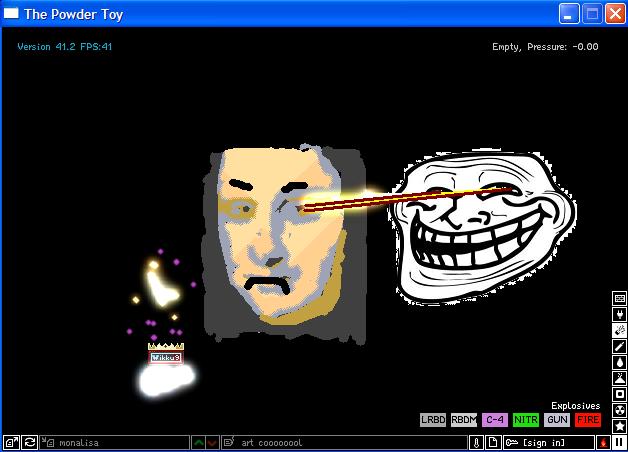
Task: Click the reload simulation icon
Action: pyautogui.click(x=30, y=442)
